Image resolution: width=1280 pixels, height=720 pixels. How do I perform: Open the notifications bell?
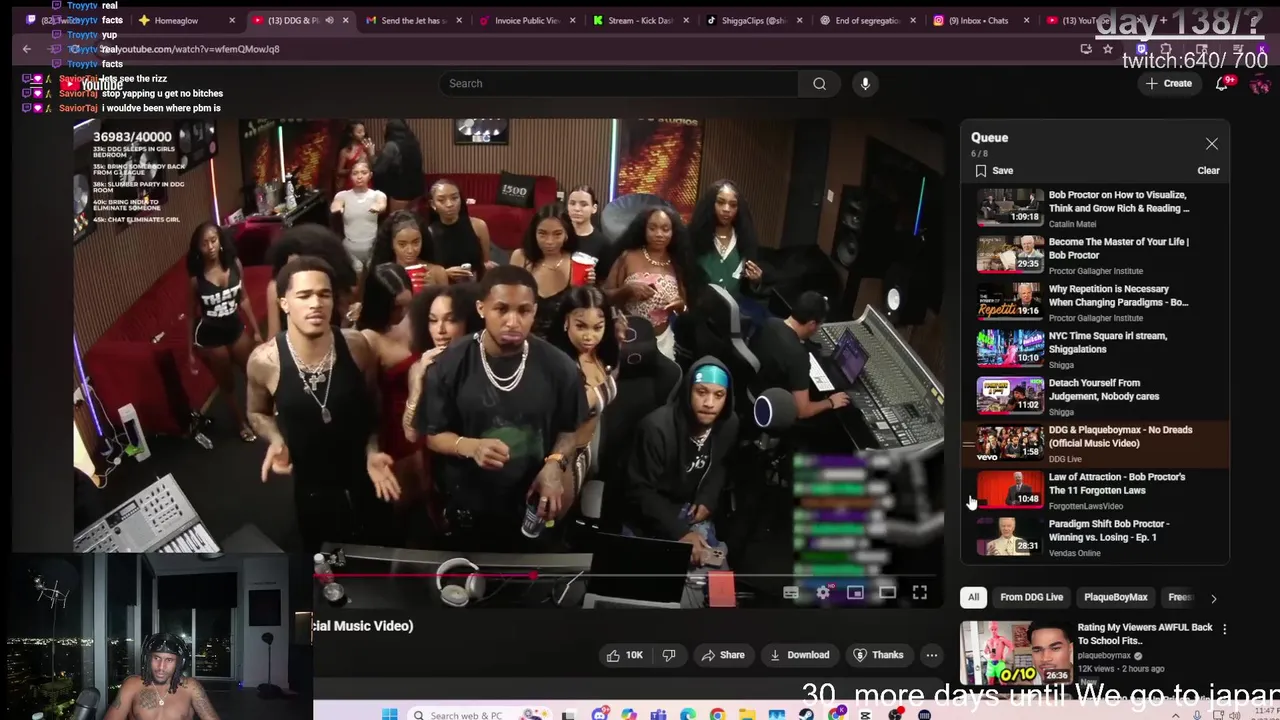(x=1222, y=84)
